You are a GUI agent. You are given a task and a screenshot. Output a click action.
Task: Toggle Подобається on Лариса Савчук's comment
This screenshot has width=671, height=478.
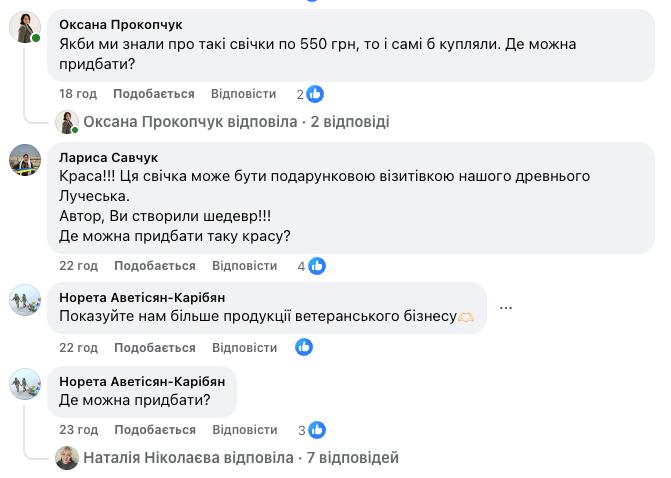point(154,266)
